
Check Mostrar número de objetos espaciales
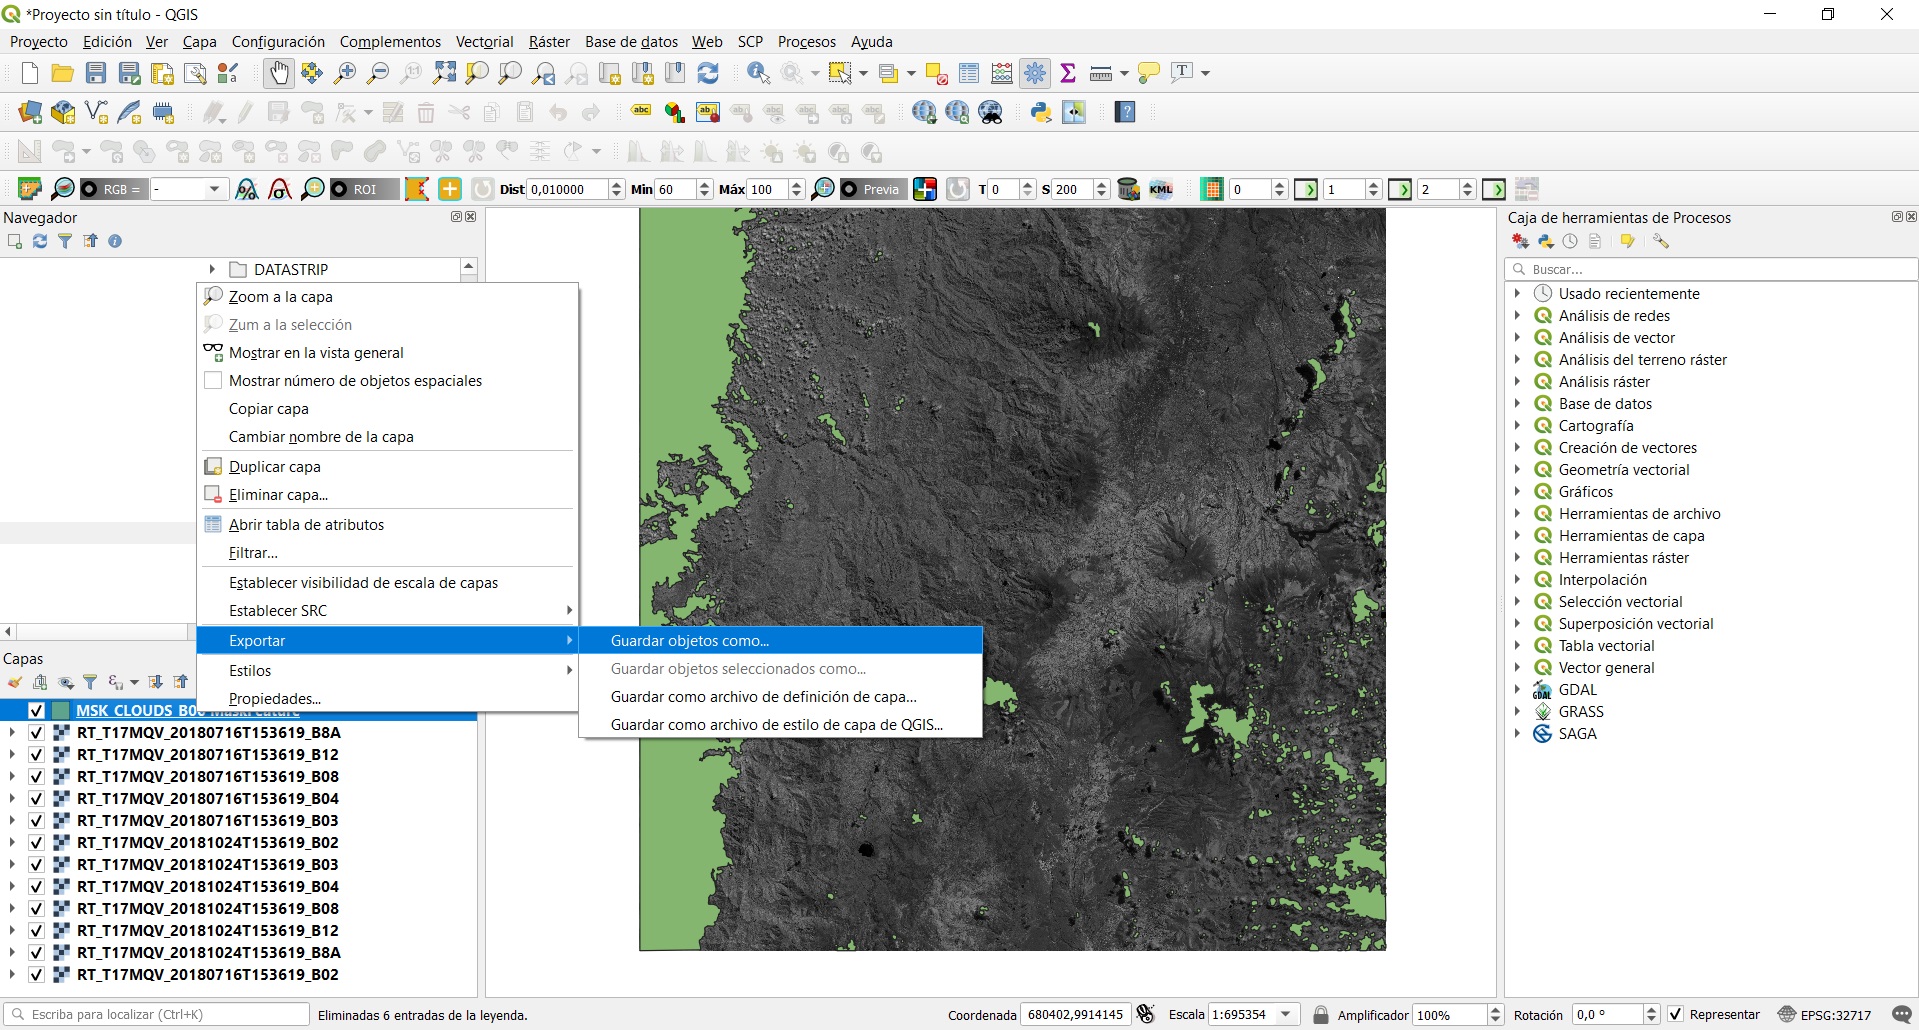(x=213, y=381)
